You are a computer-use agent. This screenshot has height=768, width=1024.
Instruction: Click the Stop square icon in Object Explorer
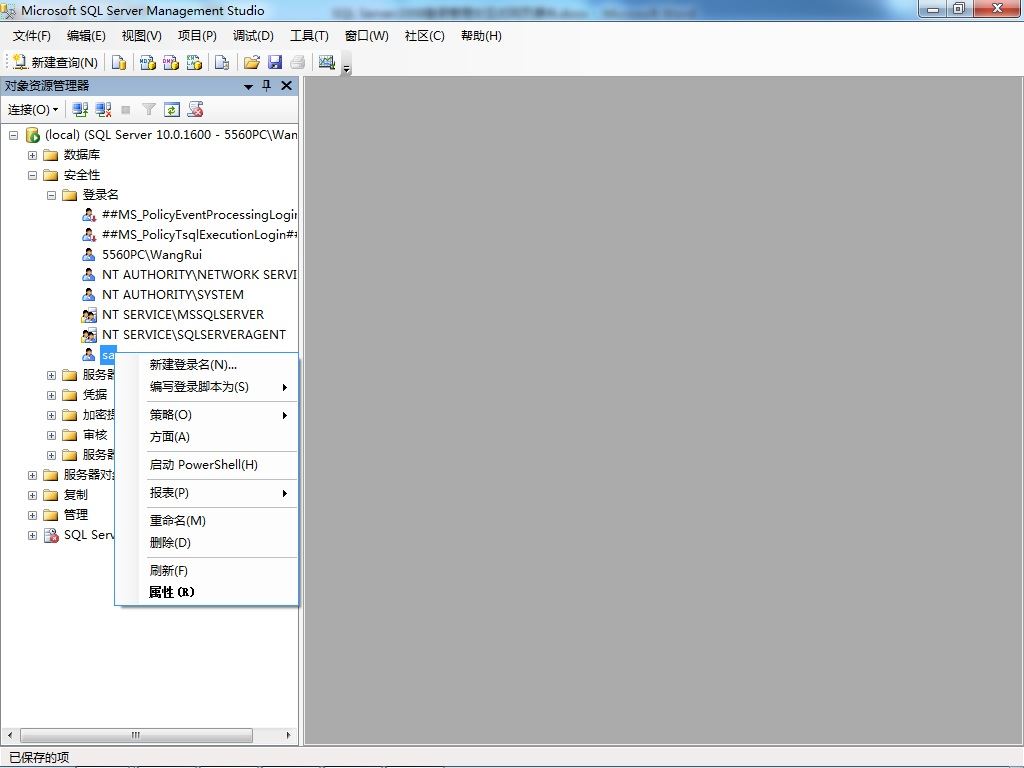[x=126, y=110]
